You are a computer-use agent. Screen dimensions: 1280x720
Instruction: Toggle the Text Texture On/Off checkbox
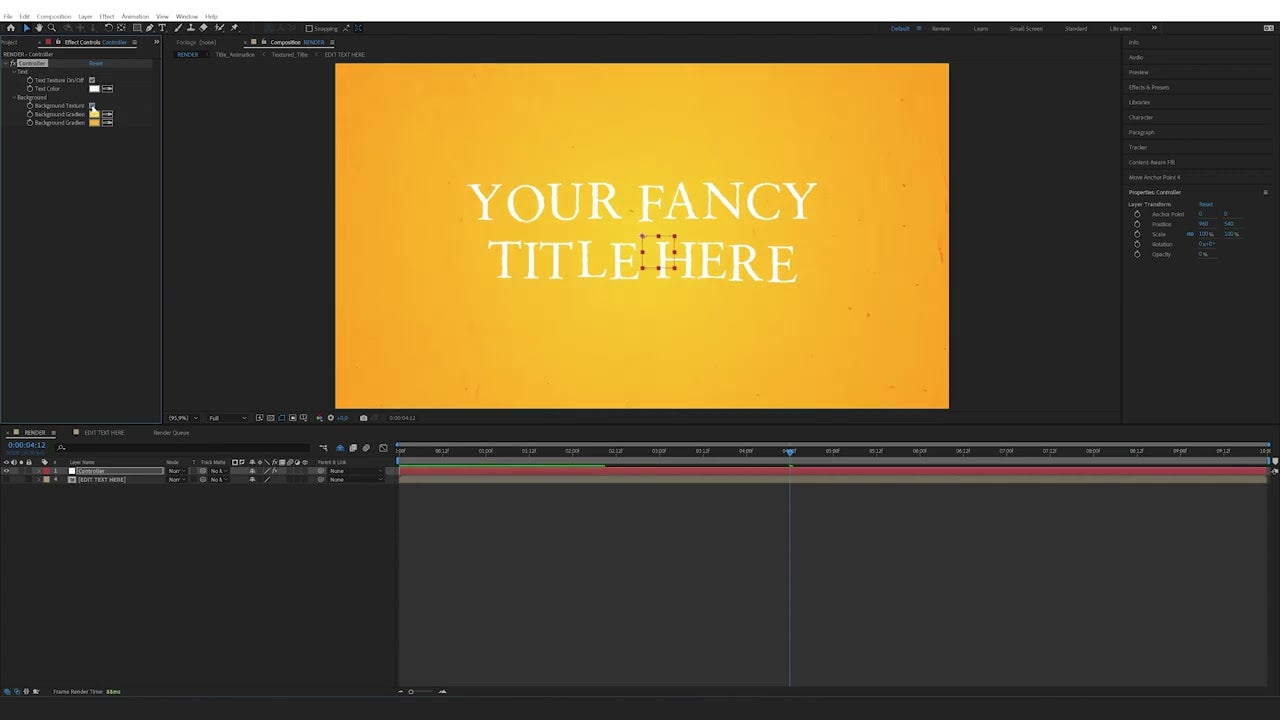(92, 80)
